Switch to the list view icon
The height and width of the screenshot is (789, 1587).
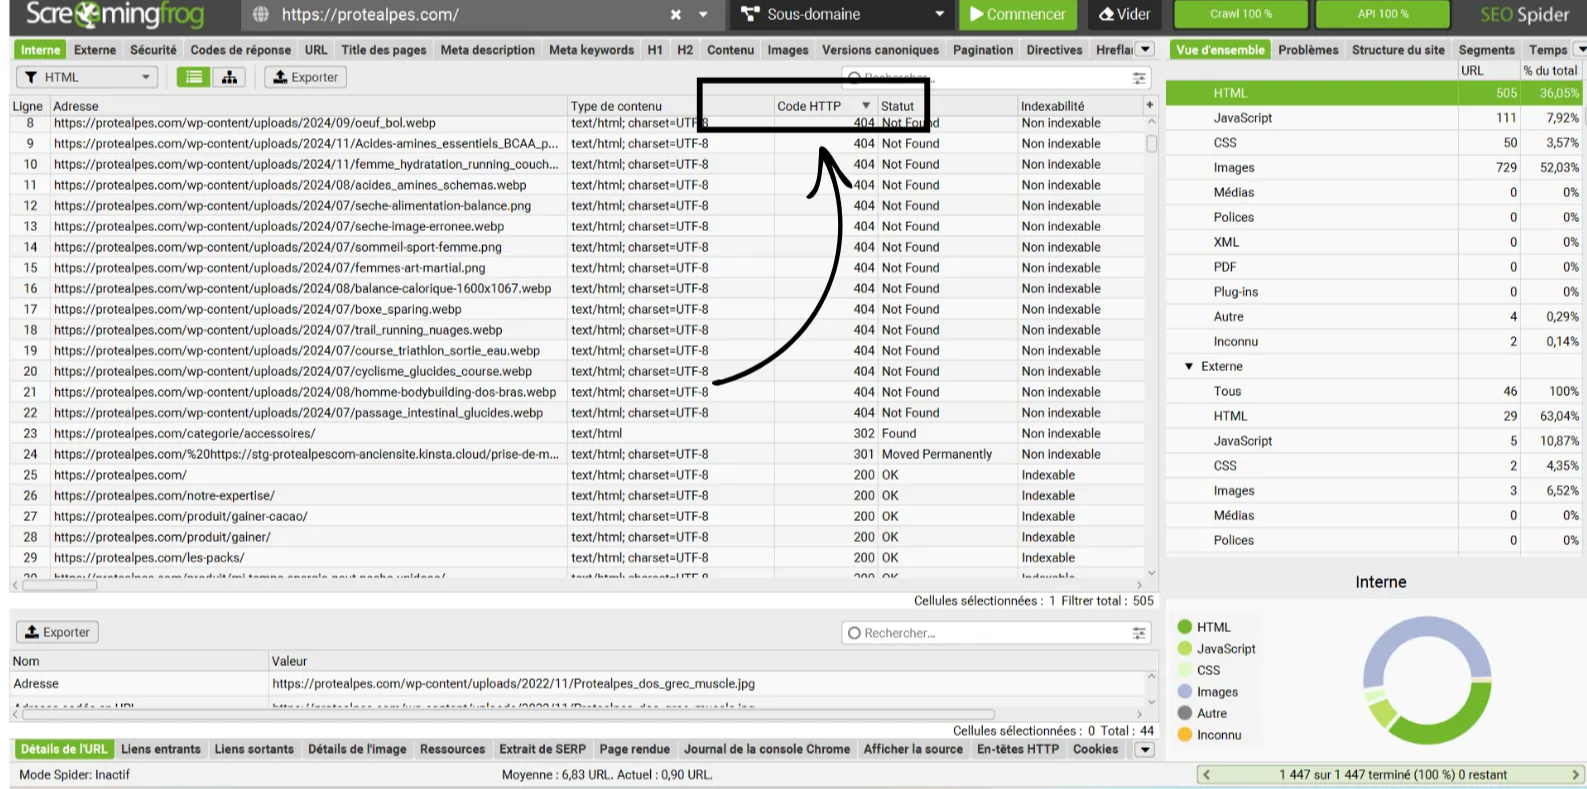(194, 77)
